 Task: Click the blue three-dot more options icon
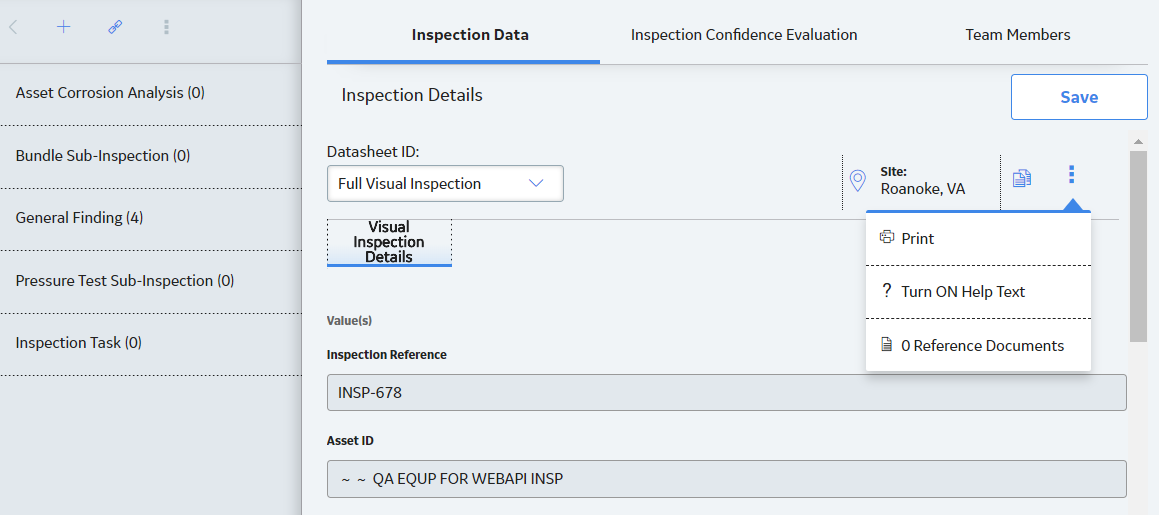(1072, 174)
